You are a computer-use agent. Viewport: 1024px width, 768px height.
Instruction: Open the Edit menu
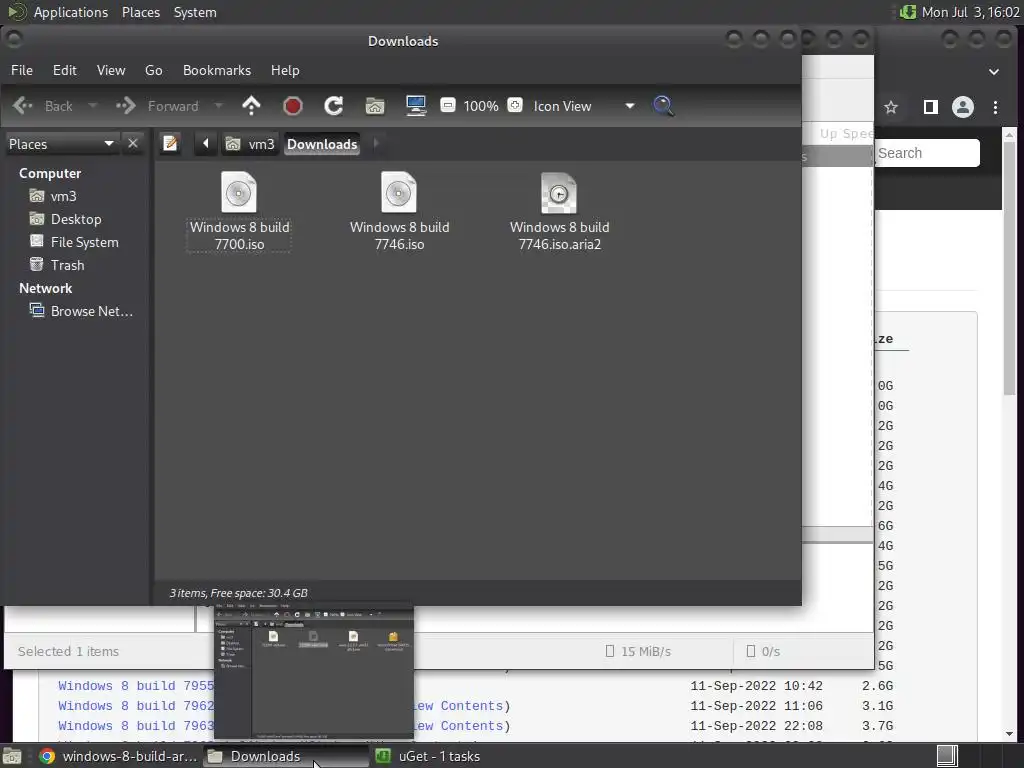[x=65, y=70]
